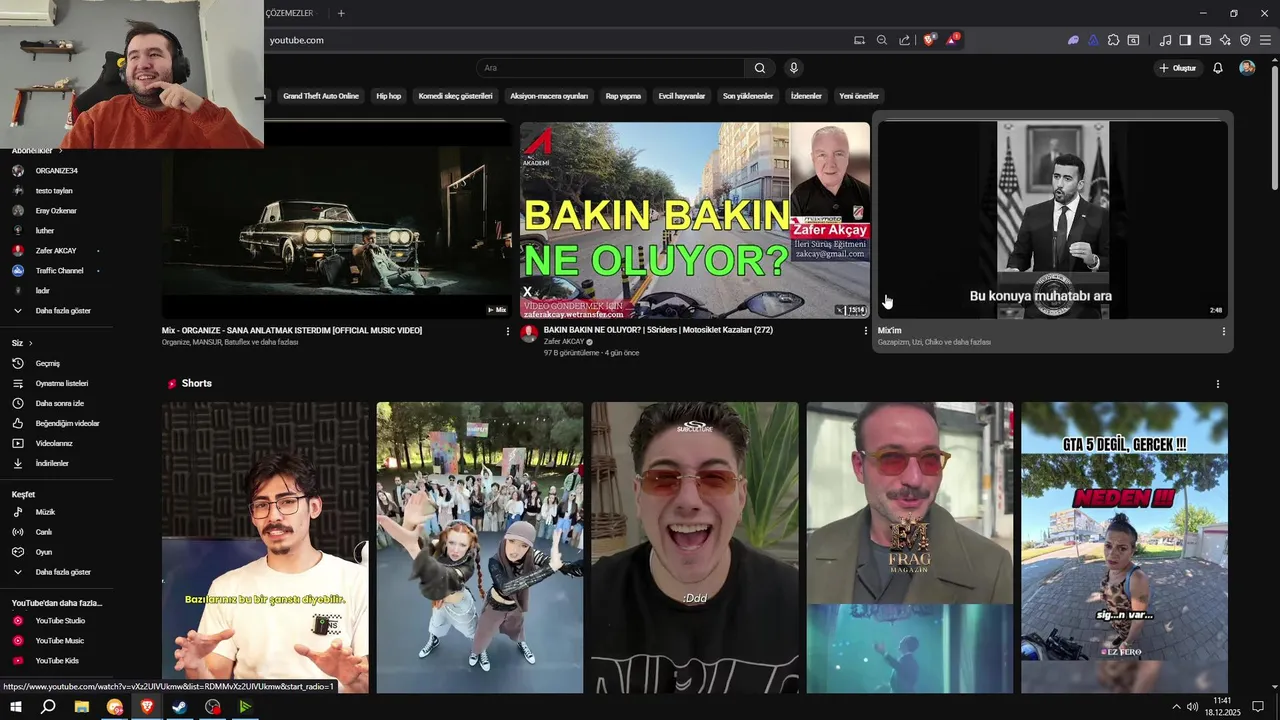
Task: Open the GTA 5 DEĞİL, GERÇEK Short
Action: tap(1124, 547)
